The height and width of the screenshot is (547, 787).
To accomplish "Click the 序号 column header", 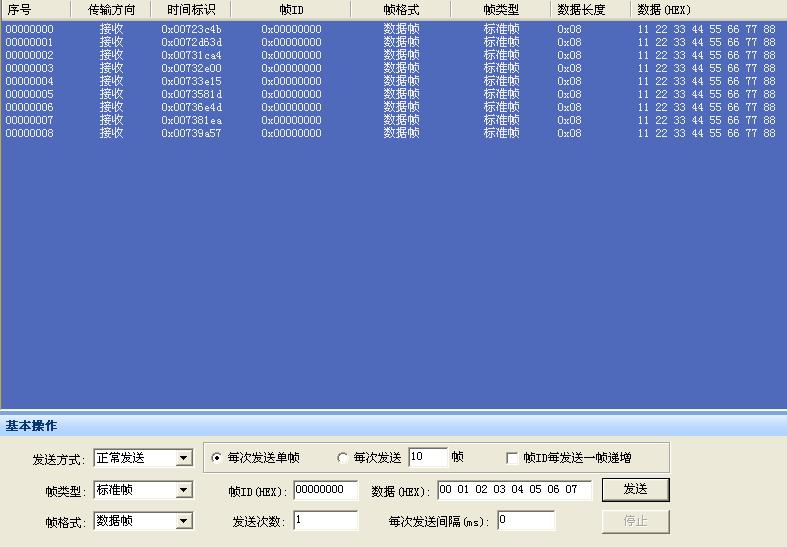I will pos(36,10).
